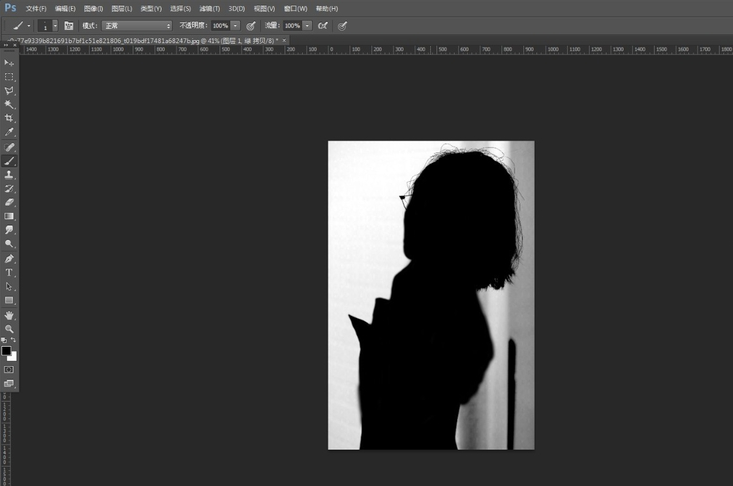Select the Horizontal Type tool
Viewport: 733px width, 486px height.
(x=10, y=272)
